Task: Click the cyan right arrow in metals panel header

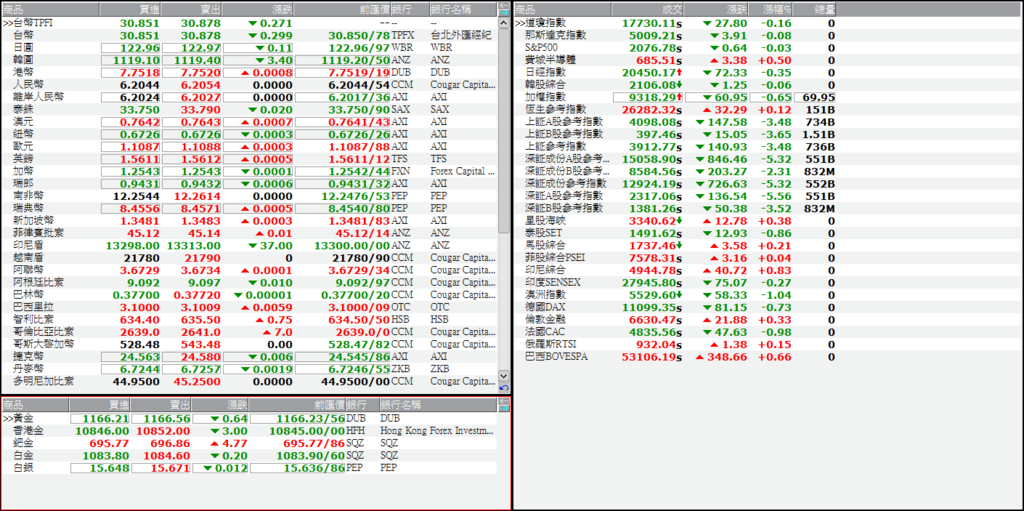Action: tap(504, 408)
